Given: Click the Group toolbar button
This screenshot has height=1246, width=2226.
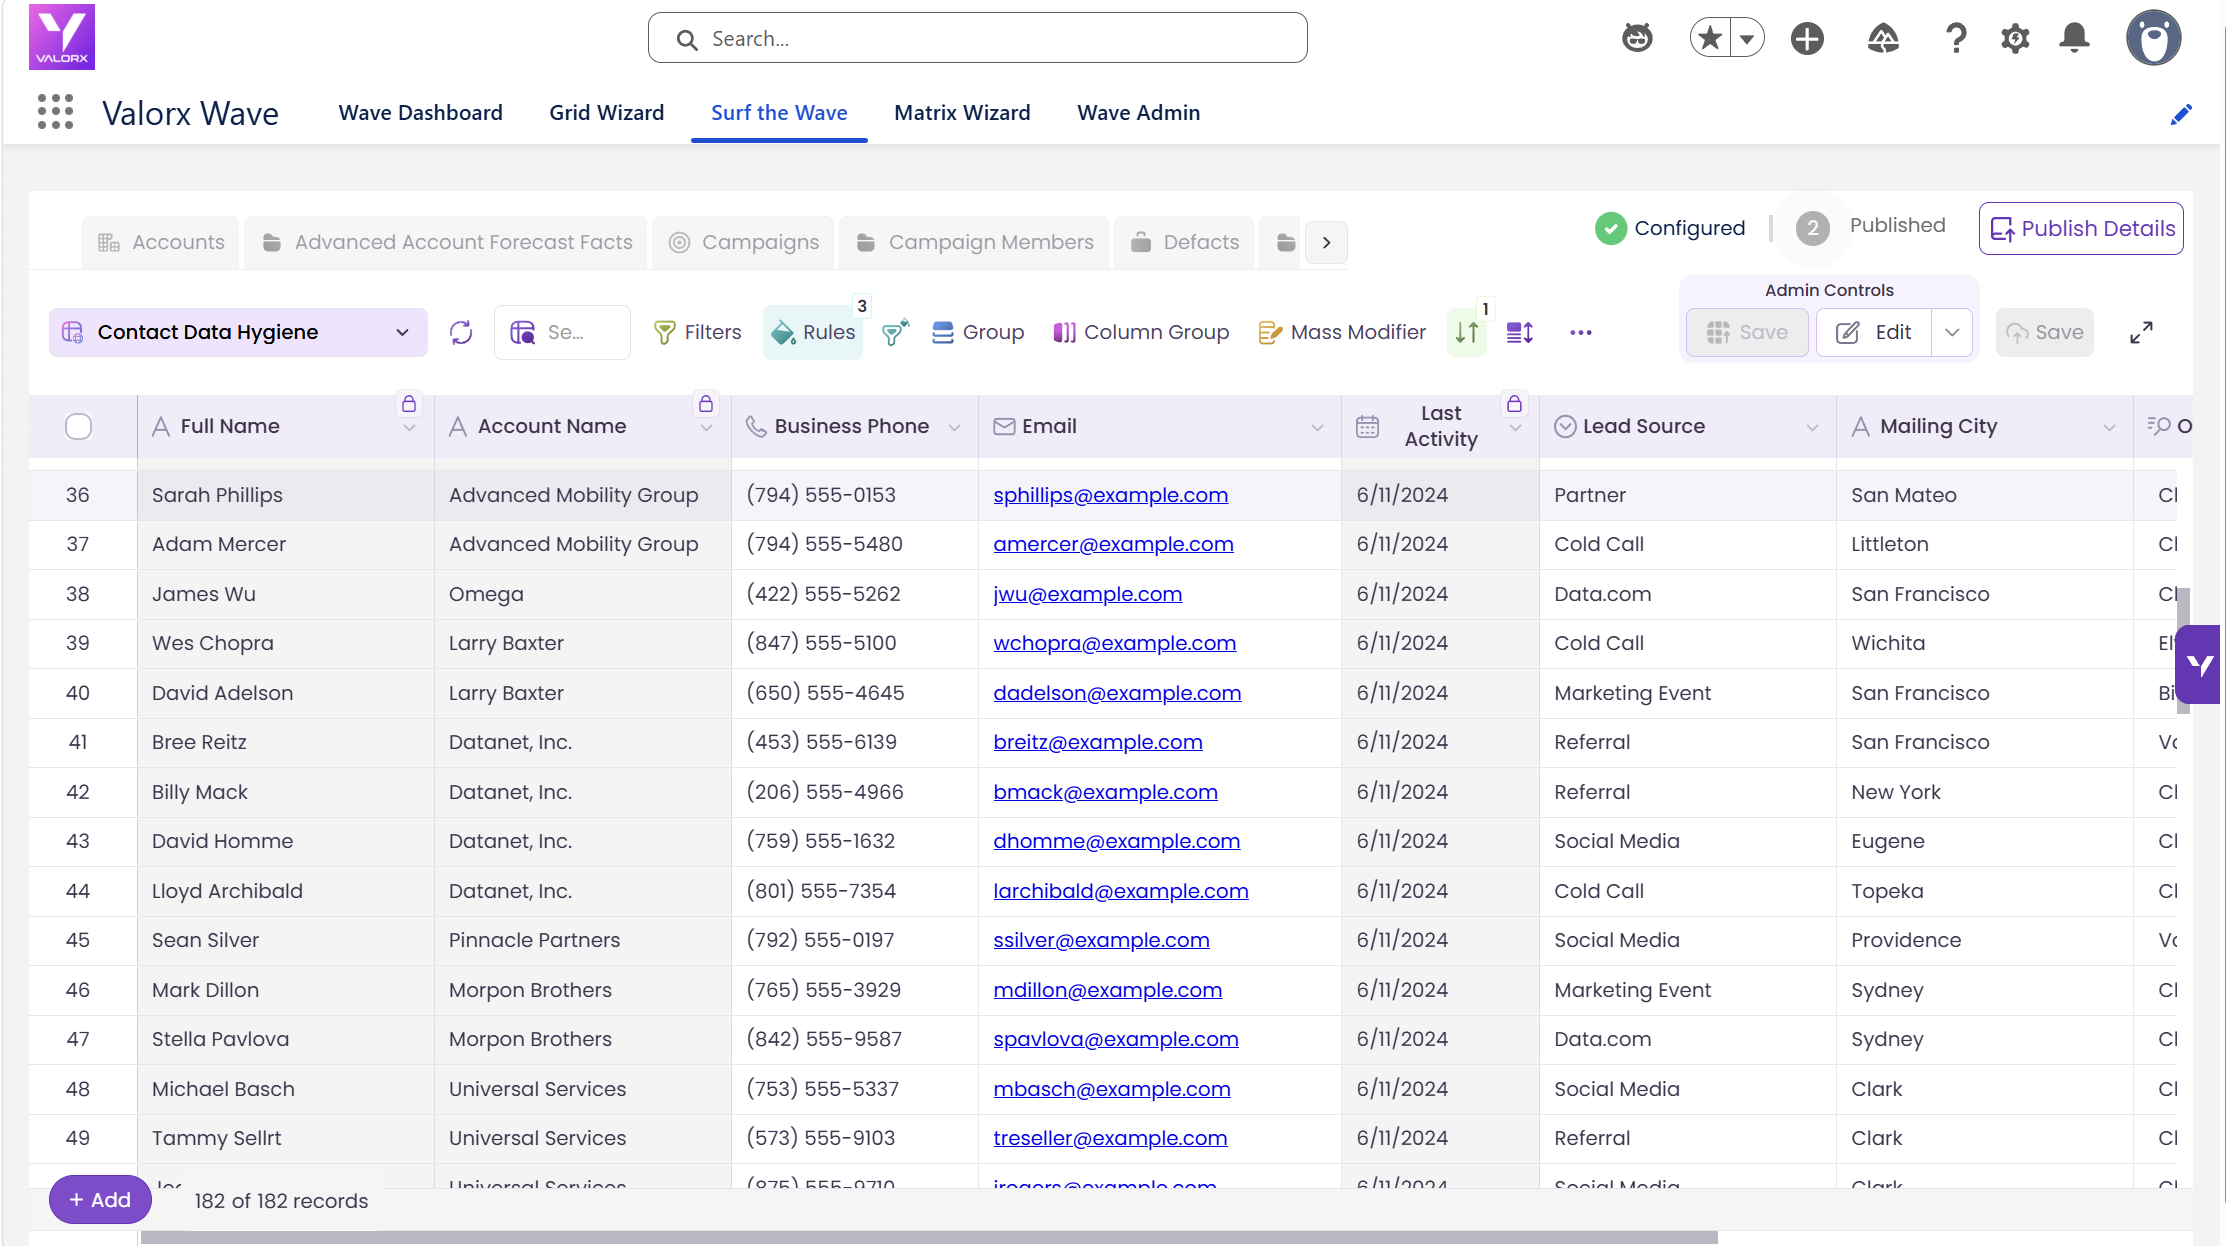Looking at the screenshot, I should click(x=977, y=332).
